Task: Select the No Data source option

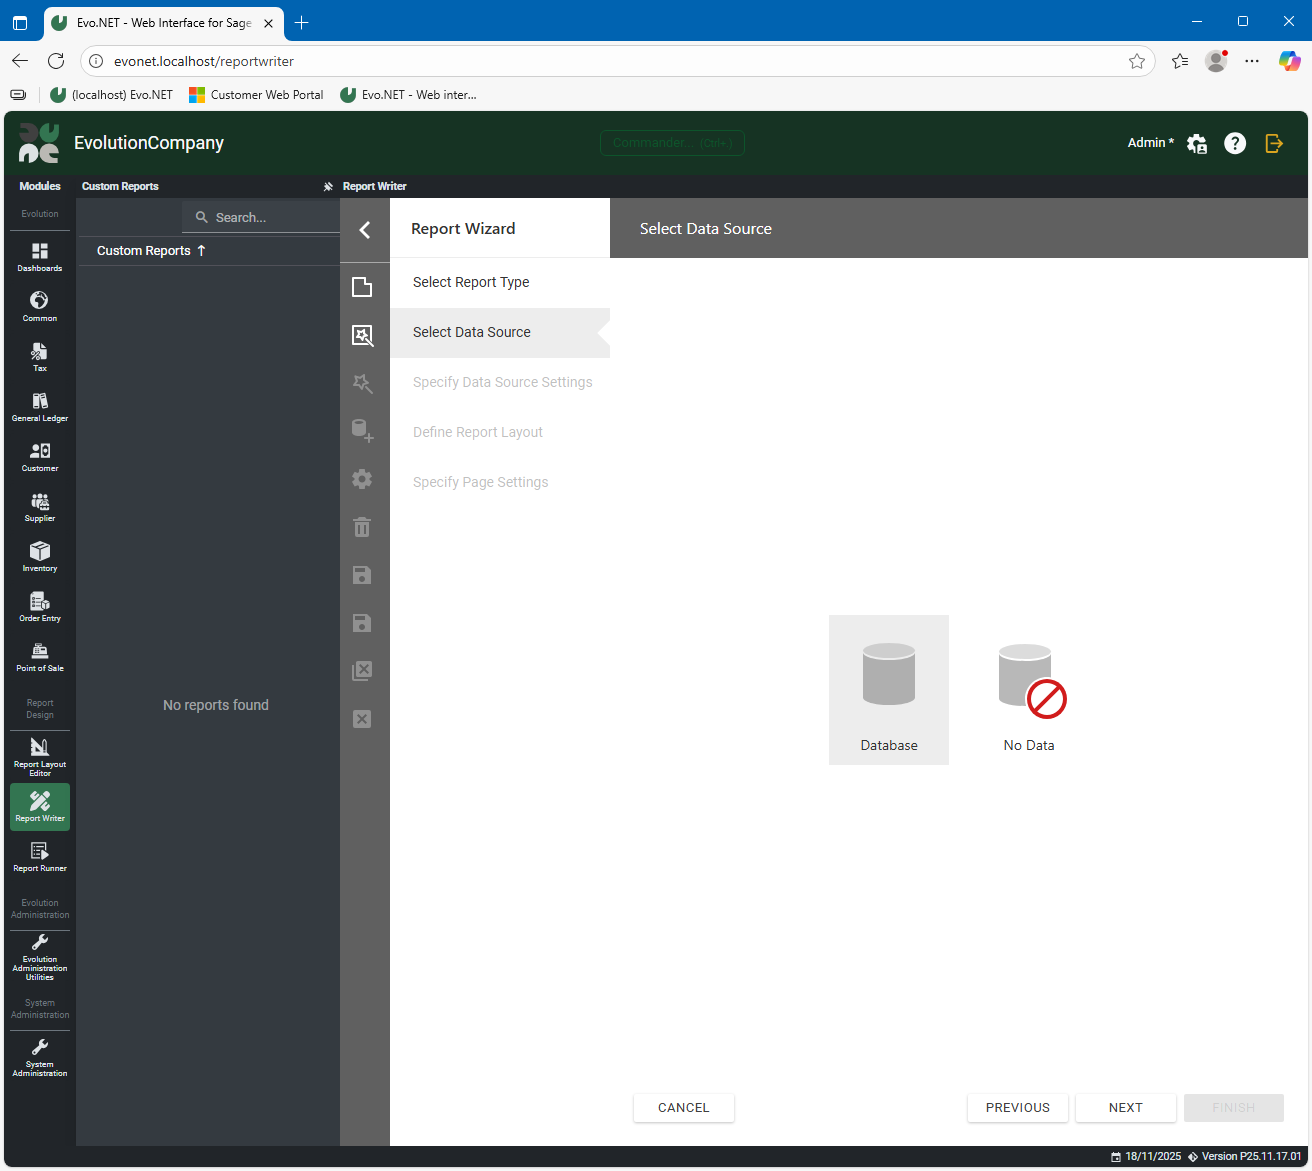Action: [x=1029, y=690]
